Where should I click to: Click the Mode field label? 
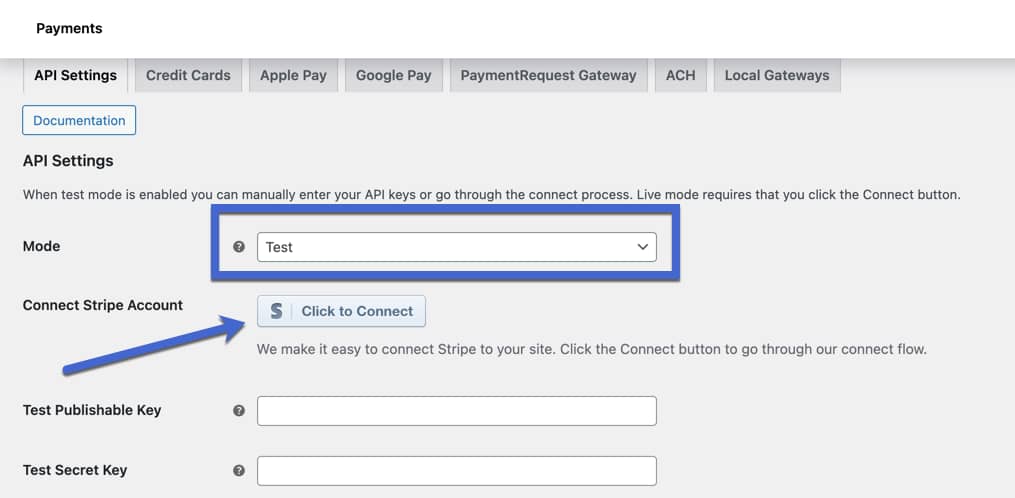41,246
